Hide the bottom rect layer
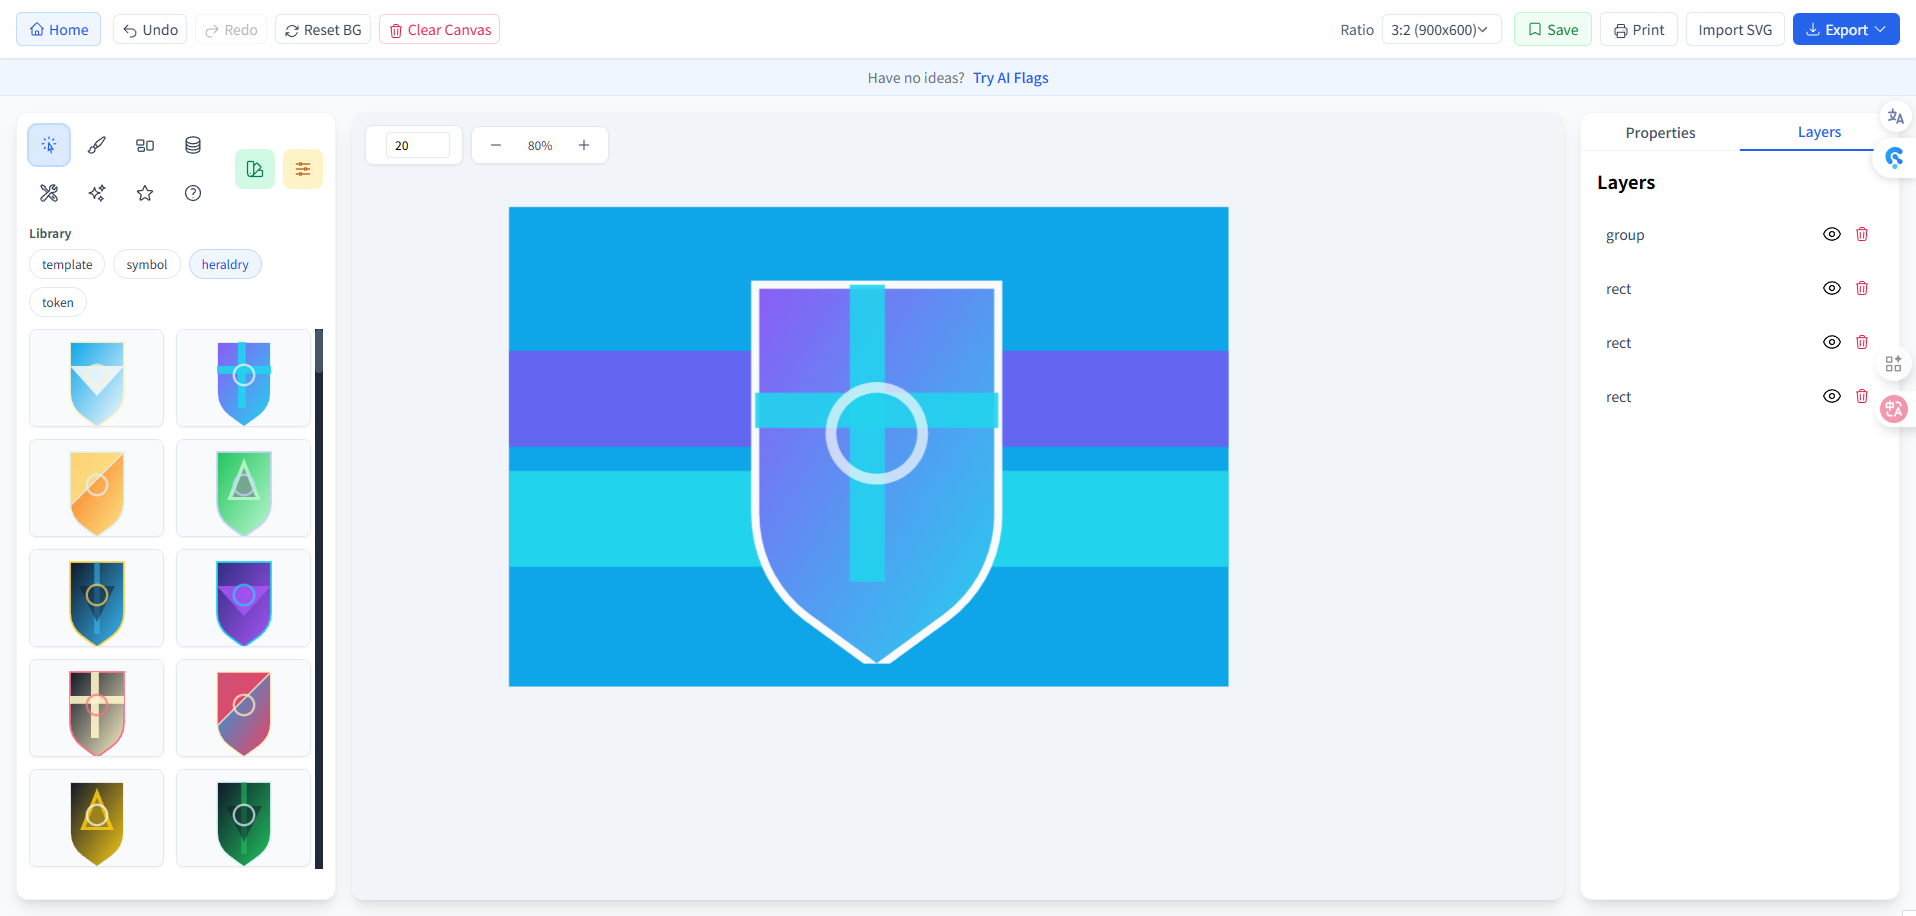The width and height of the screenshot is (1916, 916). pyautogui.click(x=1832, y=396)
